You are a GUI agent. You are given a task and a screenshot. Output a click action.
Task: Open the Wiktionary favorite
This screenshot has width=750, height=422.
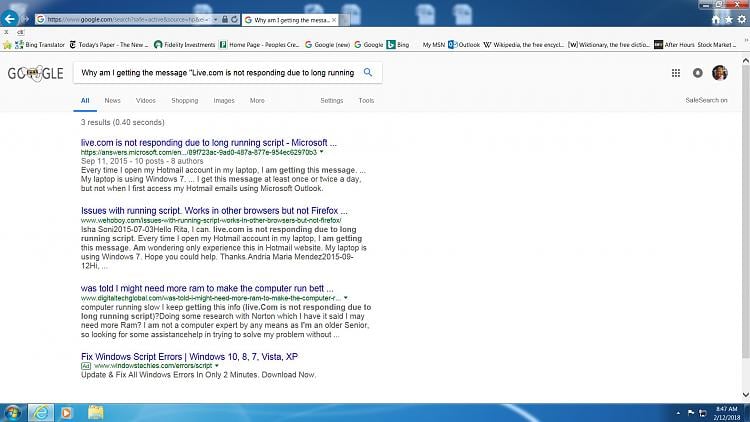608,44
